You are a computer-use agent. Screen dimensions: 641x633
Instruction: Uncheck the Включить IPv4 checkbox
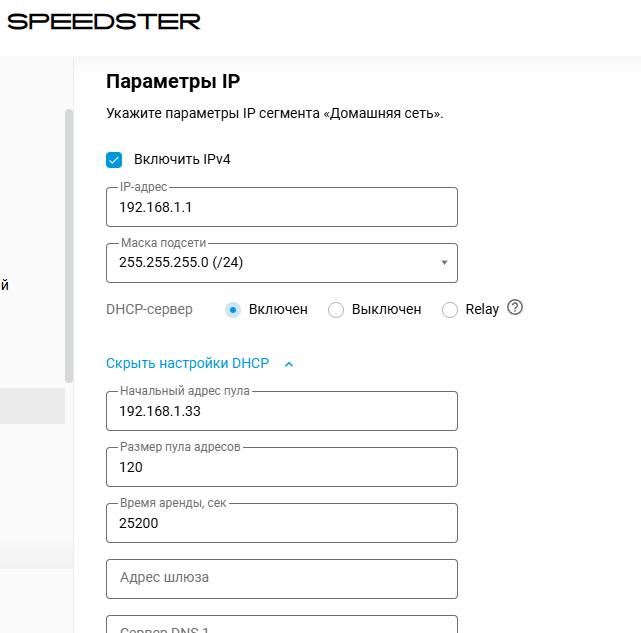[114, 160]
